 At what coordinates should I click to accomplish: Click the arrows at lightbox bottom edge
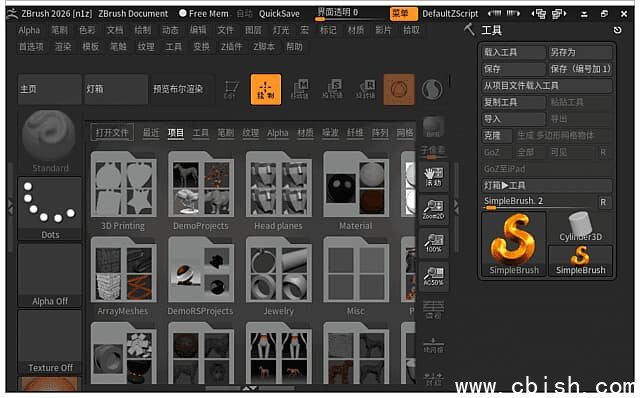(250, 388)
